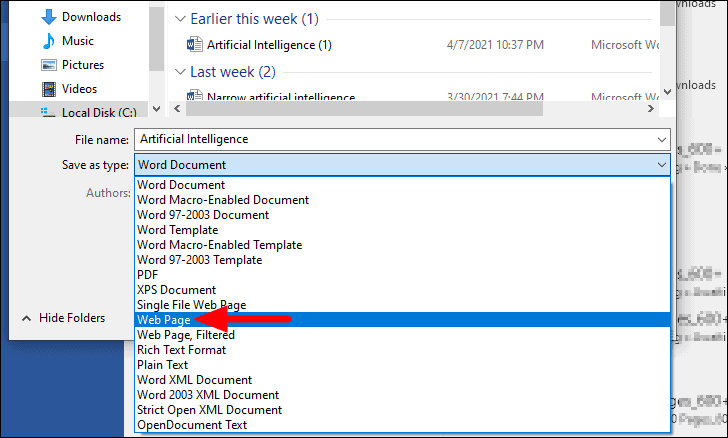This screenshot has width=728, height=438.
Task: Click the Pictures folder icon
Action: [x=49, y=65]
